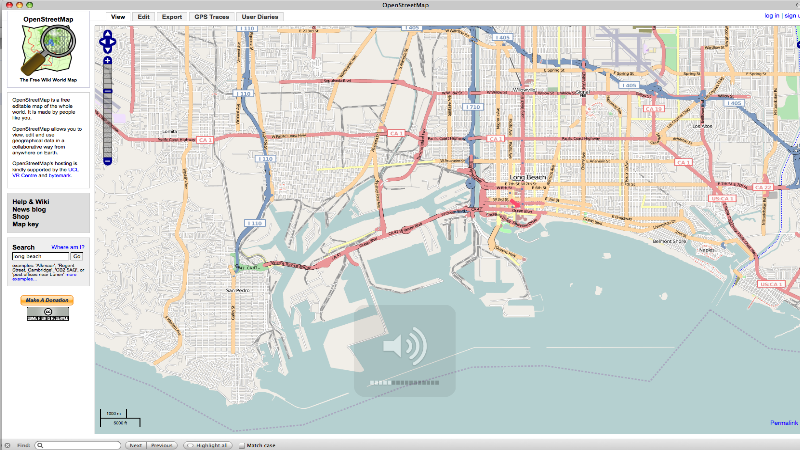The height and width of the screenshot is (450, 800).
Task: Click the map pan arrows control
Action: tap(108, 41)
